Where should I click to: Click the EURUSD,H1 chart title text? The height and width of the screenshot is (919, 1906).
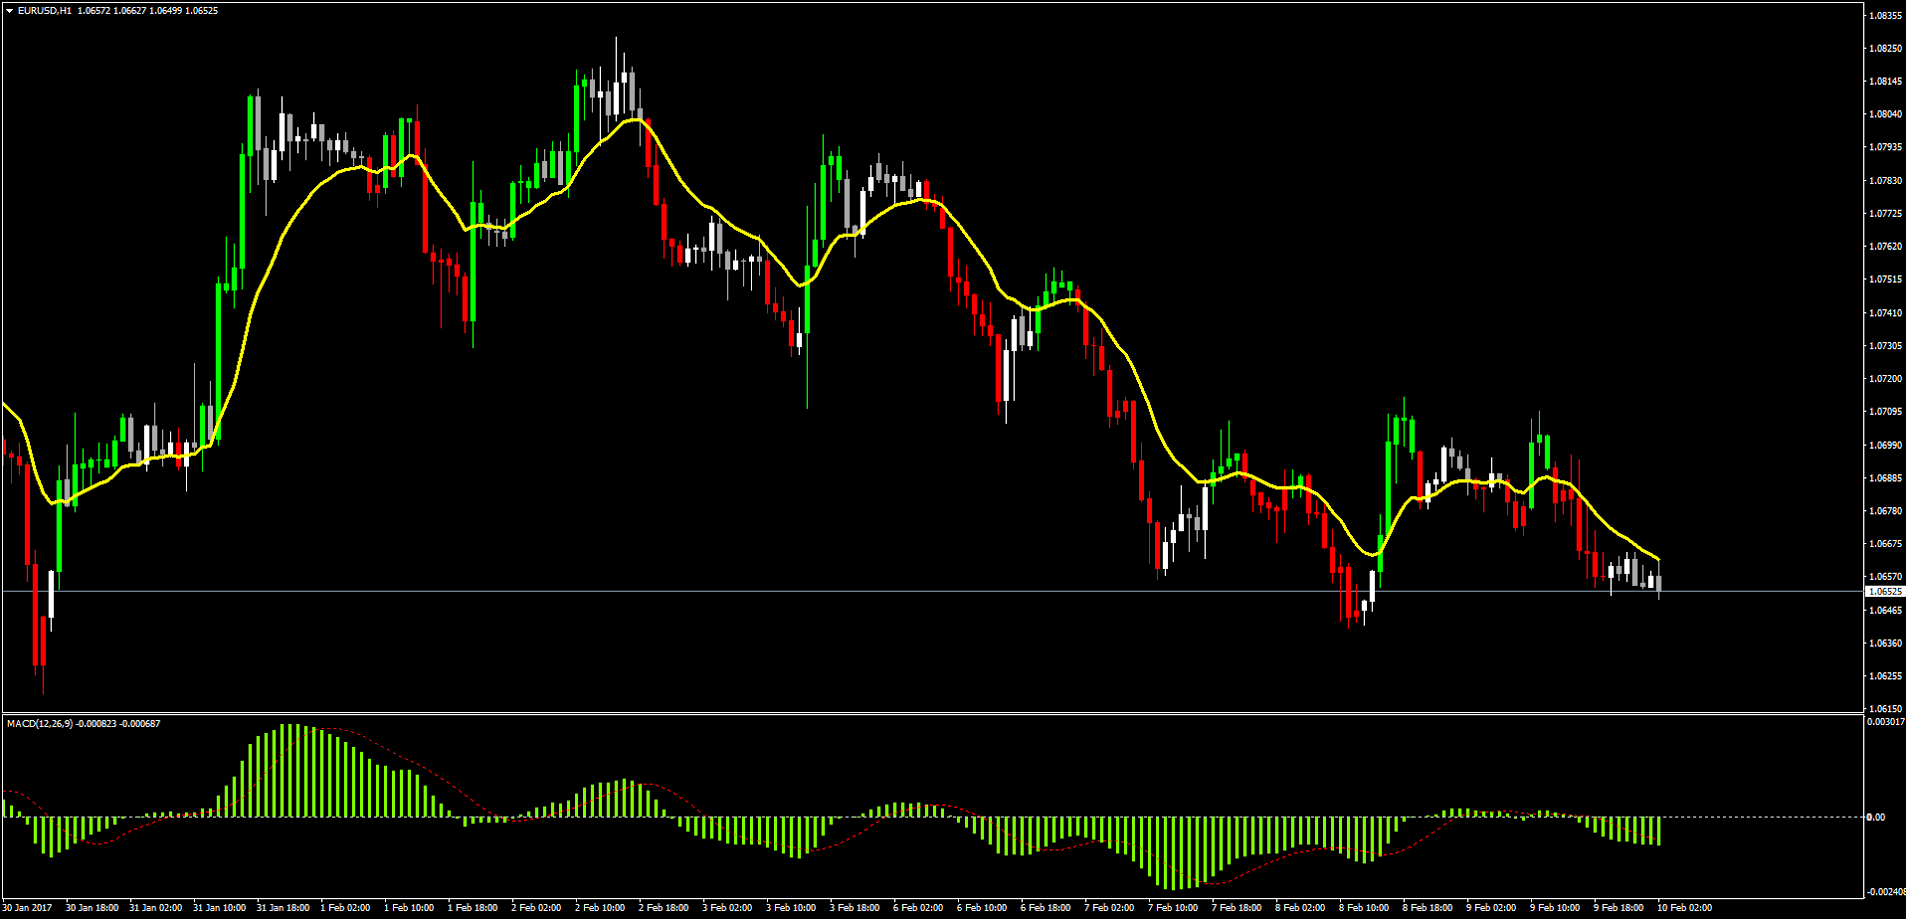pyautogui.click(x=44, y=11)
